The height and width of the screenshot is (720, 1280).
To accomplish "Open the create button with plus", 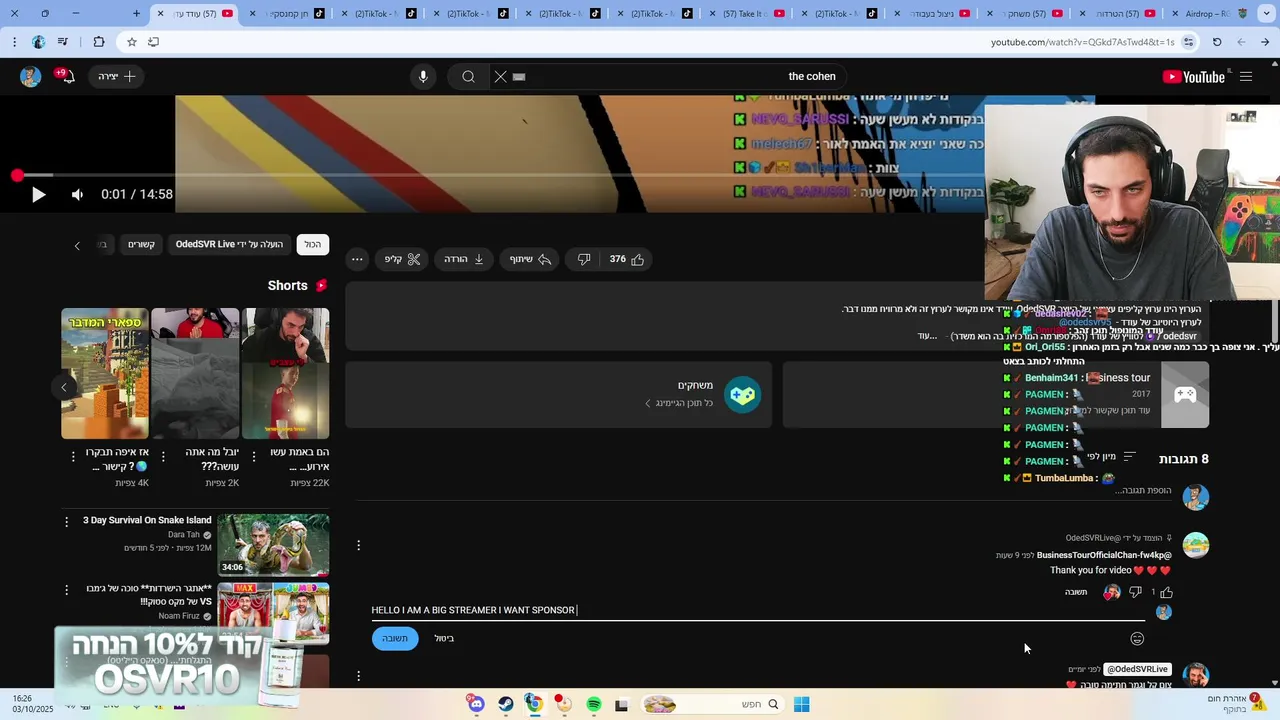I will tap(117, 76).
